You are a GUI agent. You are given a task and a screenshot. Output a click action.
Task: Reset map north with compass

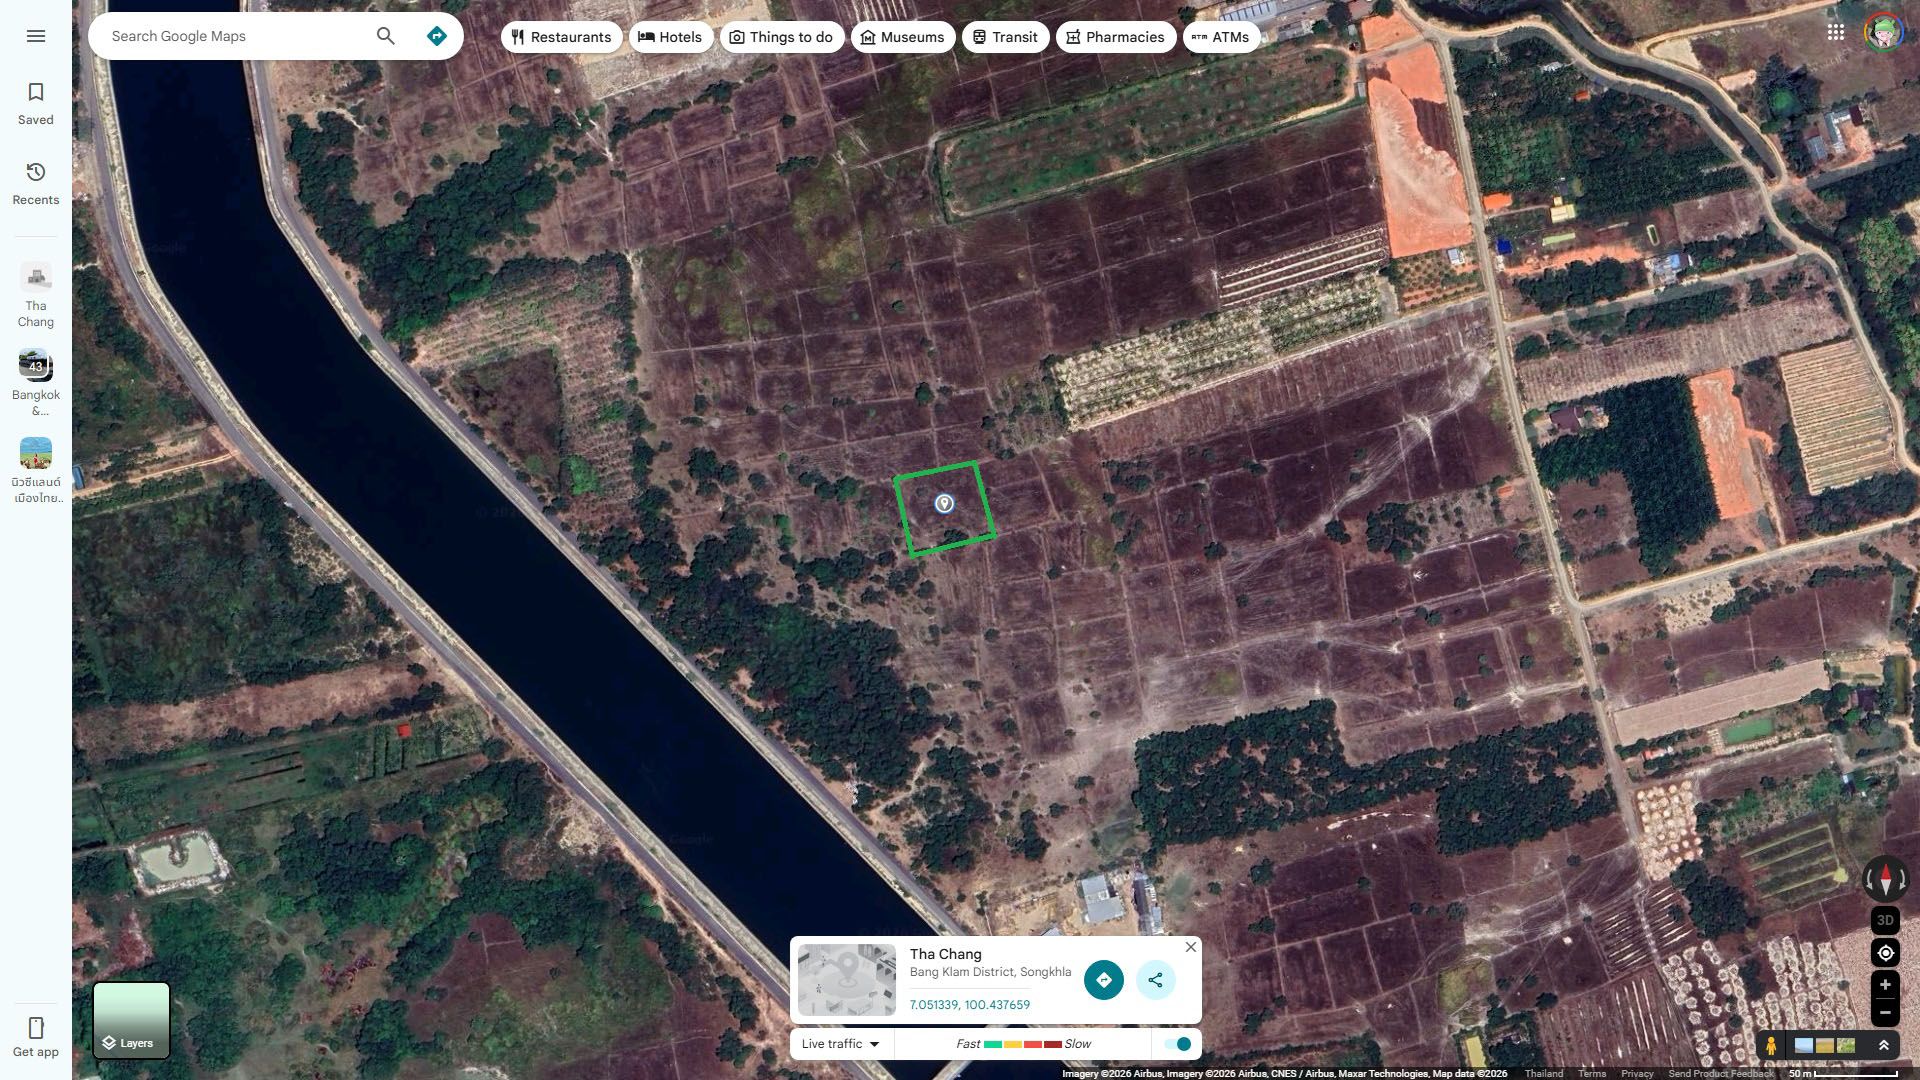[1885, 879]
